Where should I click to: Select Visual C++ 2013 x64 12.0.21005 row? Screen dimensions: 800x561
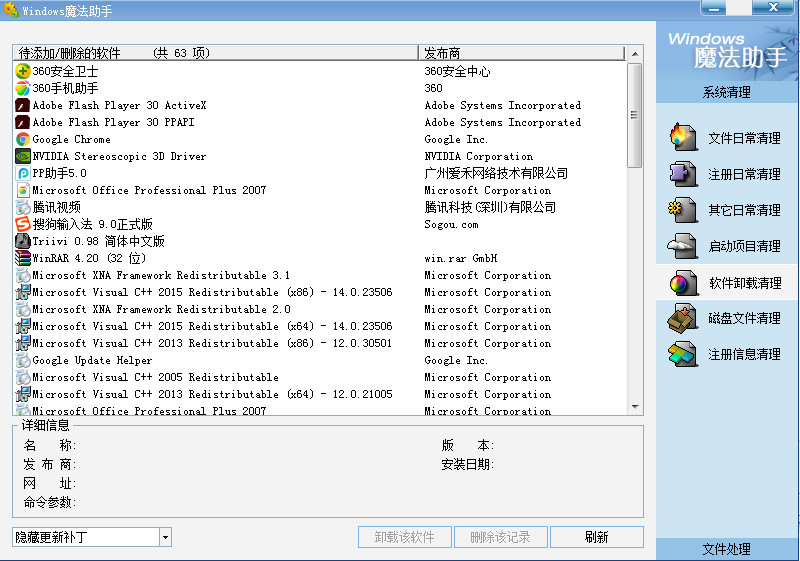(x=319, y=394)
